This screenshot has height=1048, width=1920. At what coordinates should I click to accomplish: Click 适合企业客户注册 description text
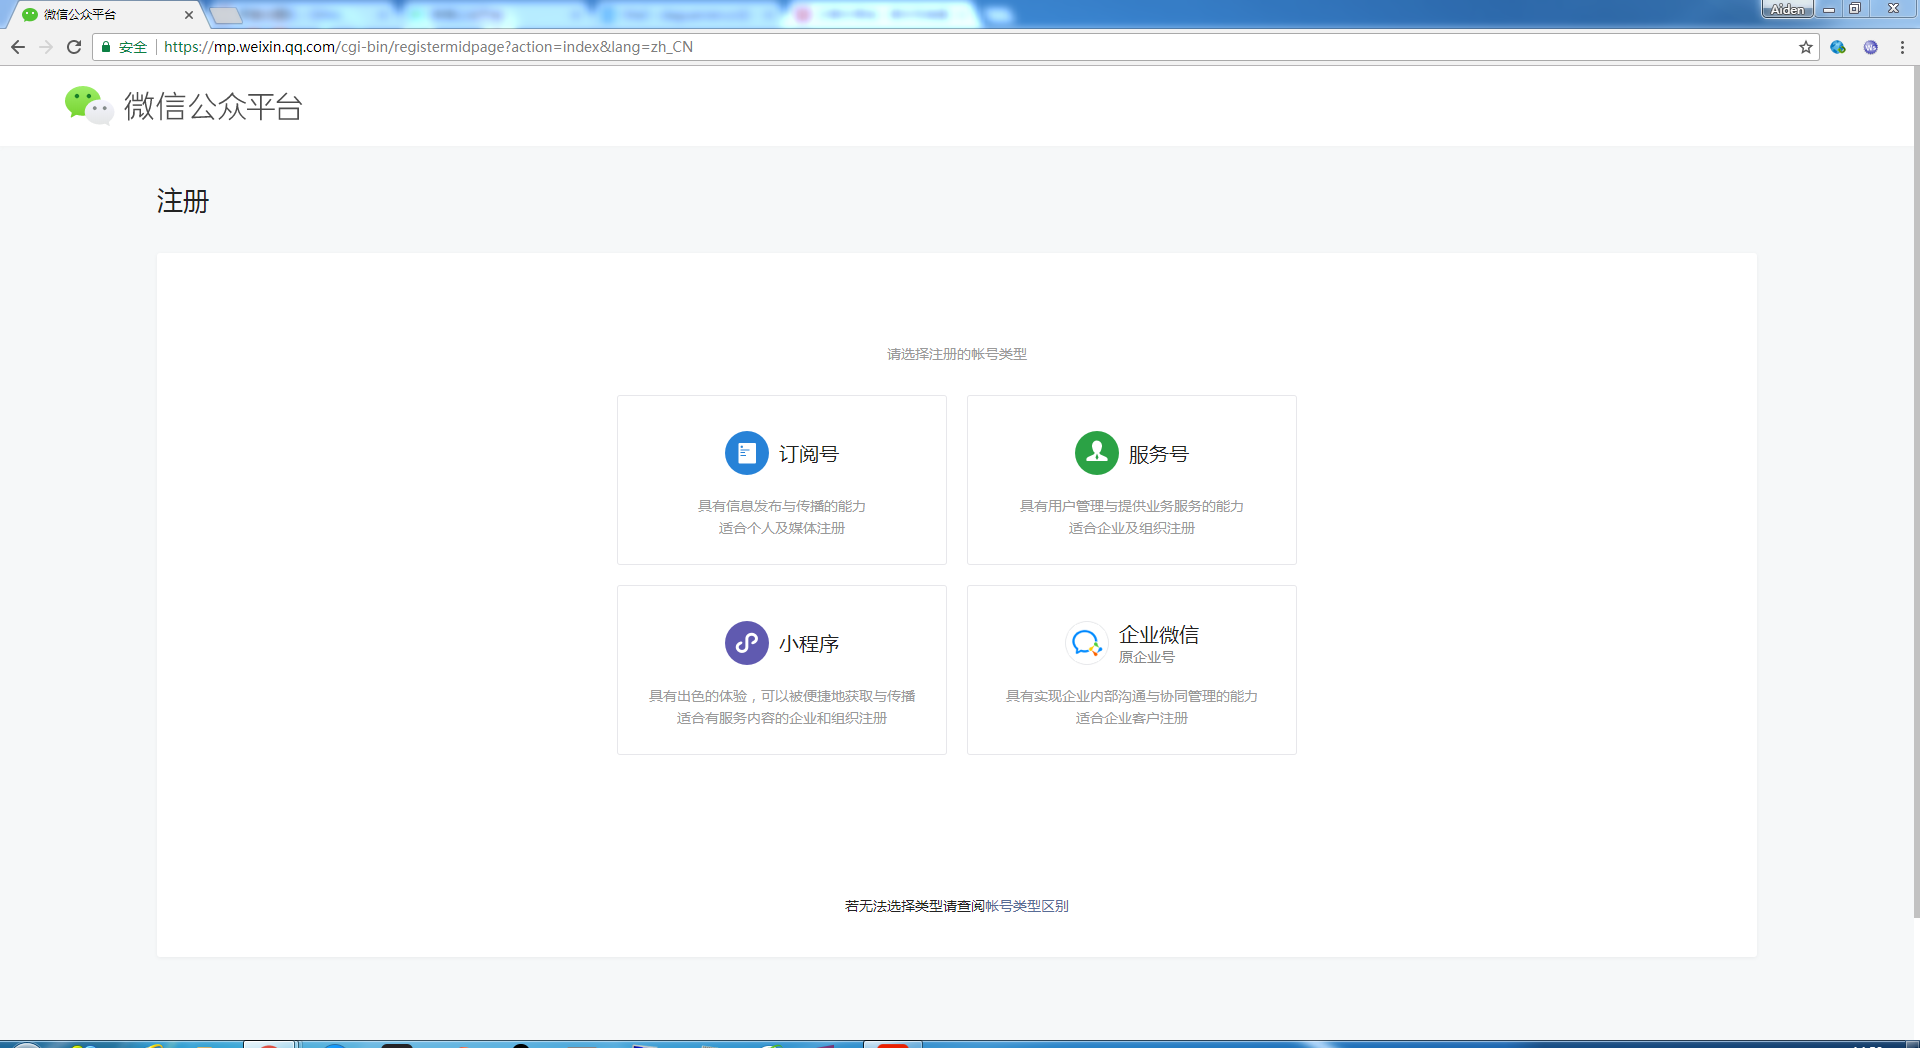(x=1132, y=718)
